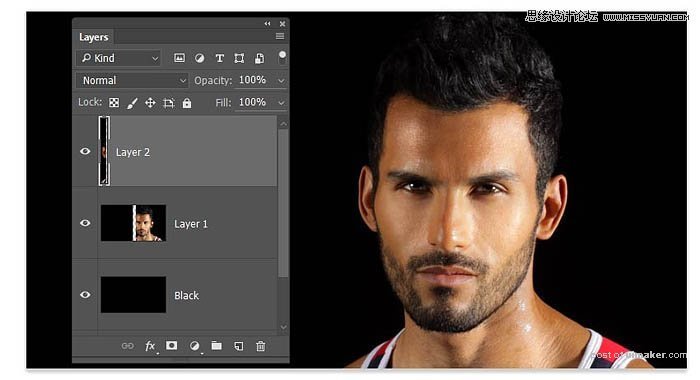Click the Layer 2 name
700x380 pixels.
[133, 152]
